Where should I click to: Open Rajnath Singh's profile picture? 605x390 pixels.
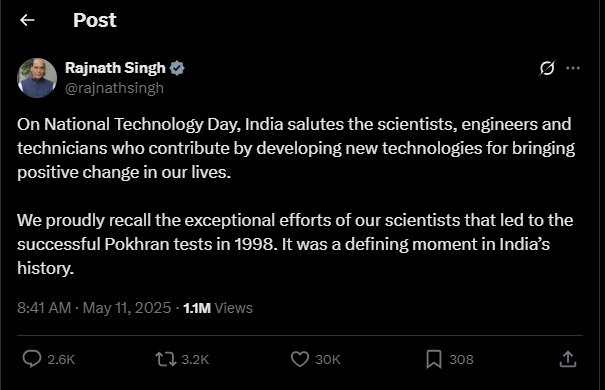tap(37, 78)
